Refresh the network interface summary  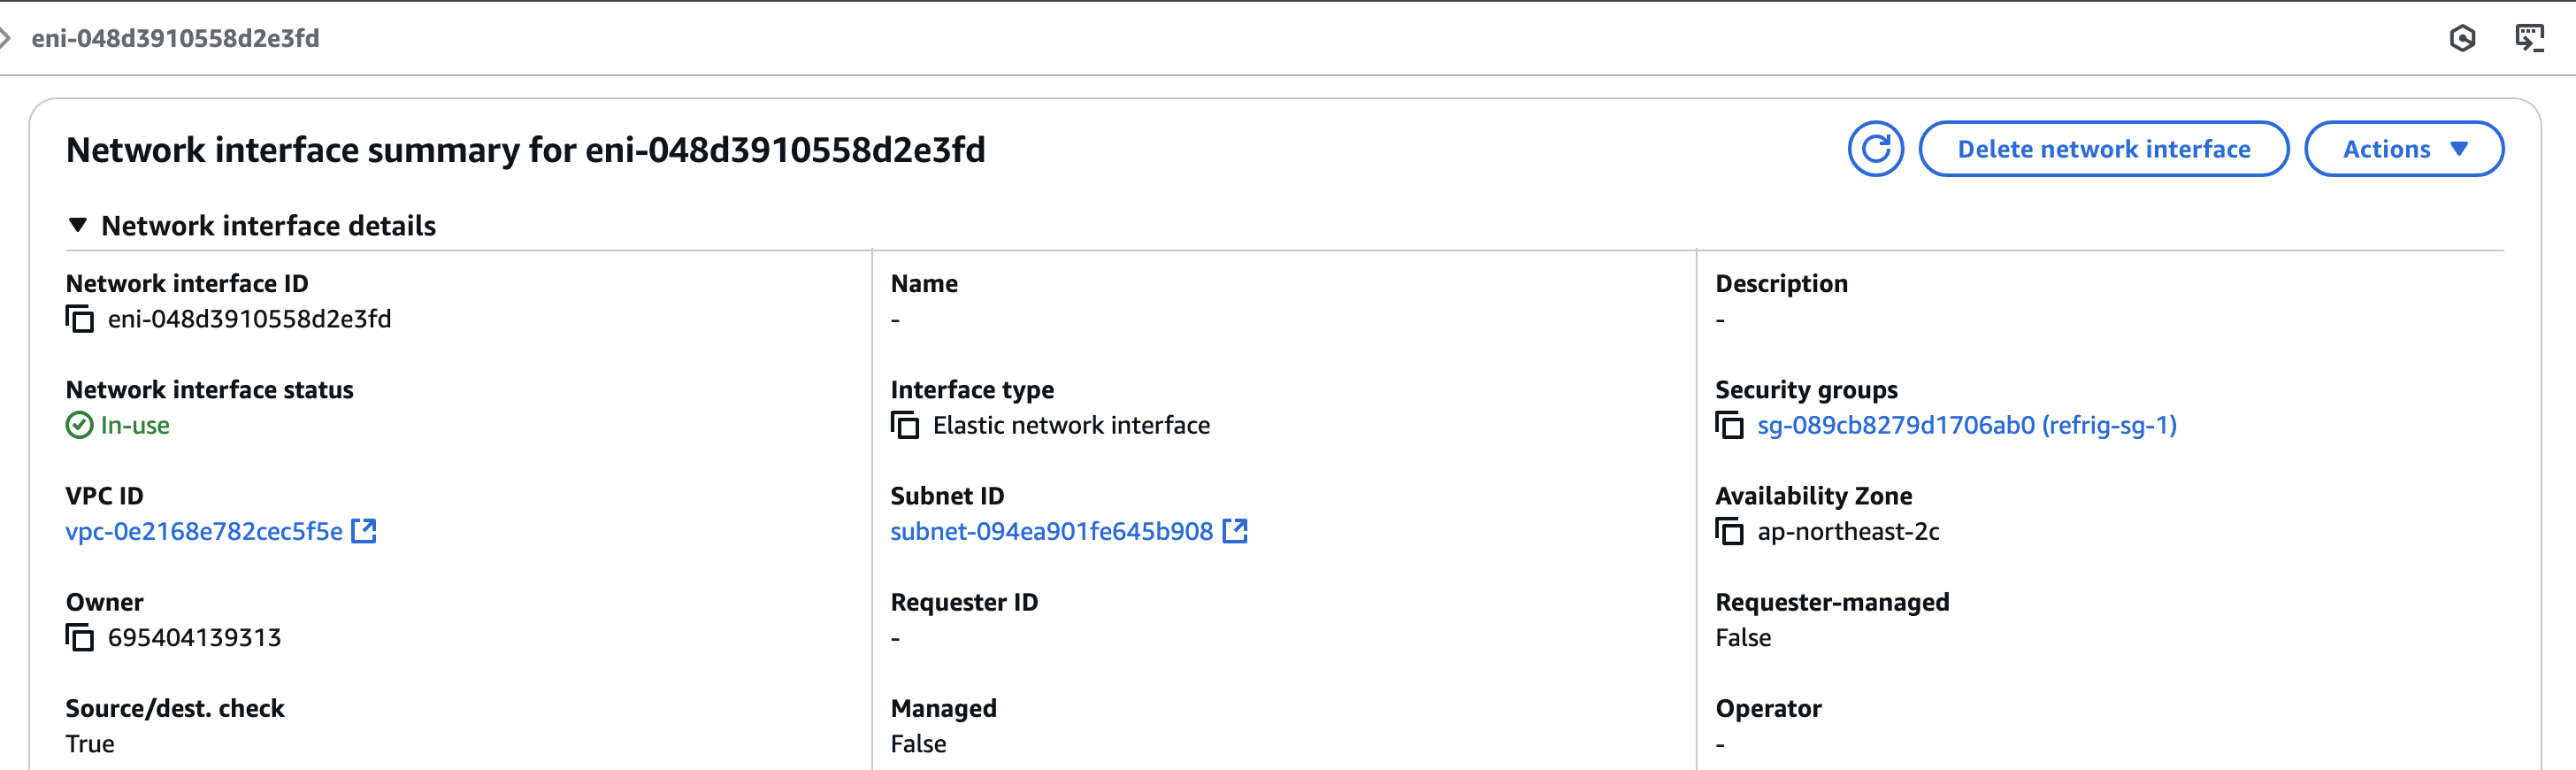point(1875,149)
